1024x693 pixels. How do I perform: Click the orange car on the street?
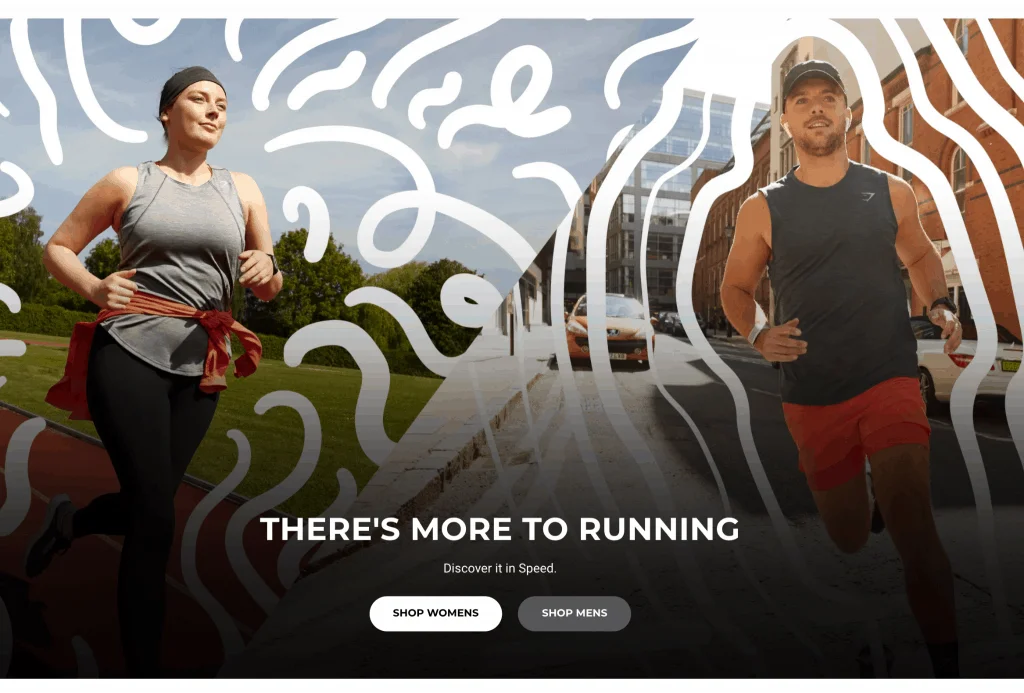coord(609,329)
